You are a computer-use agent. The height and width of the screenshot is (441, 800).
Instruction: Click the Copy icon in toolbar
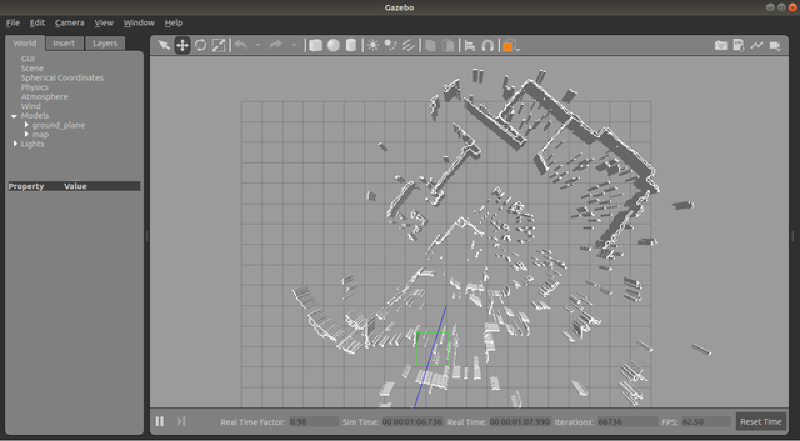(430, 45)
